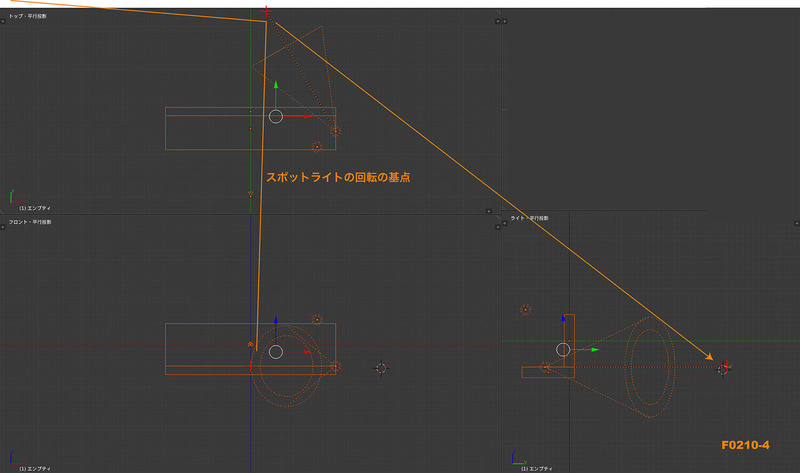The width and height of the screenshot is (800, 473).
Task: Click the white manipulator circle in Right view
Action: point(563,350)
